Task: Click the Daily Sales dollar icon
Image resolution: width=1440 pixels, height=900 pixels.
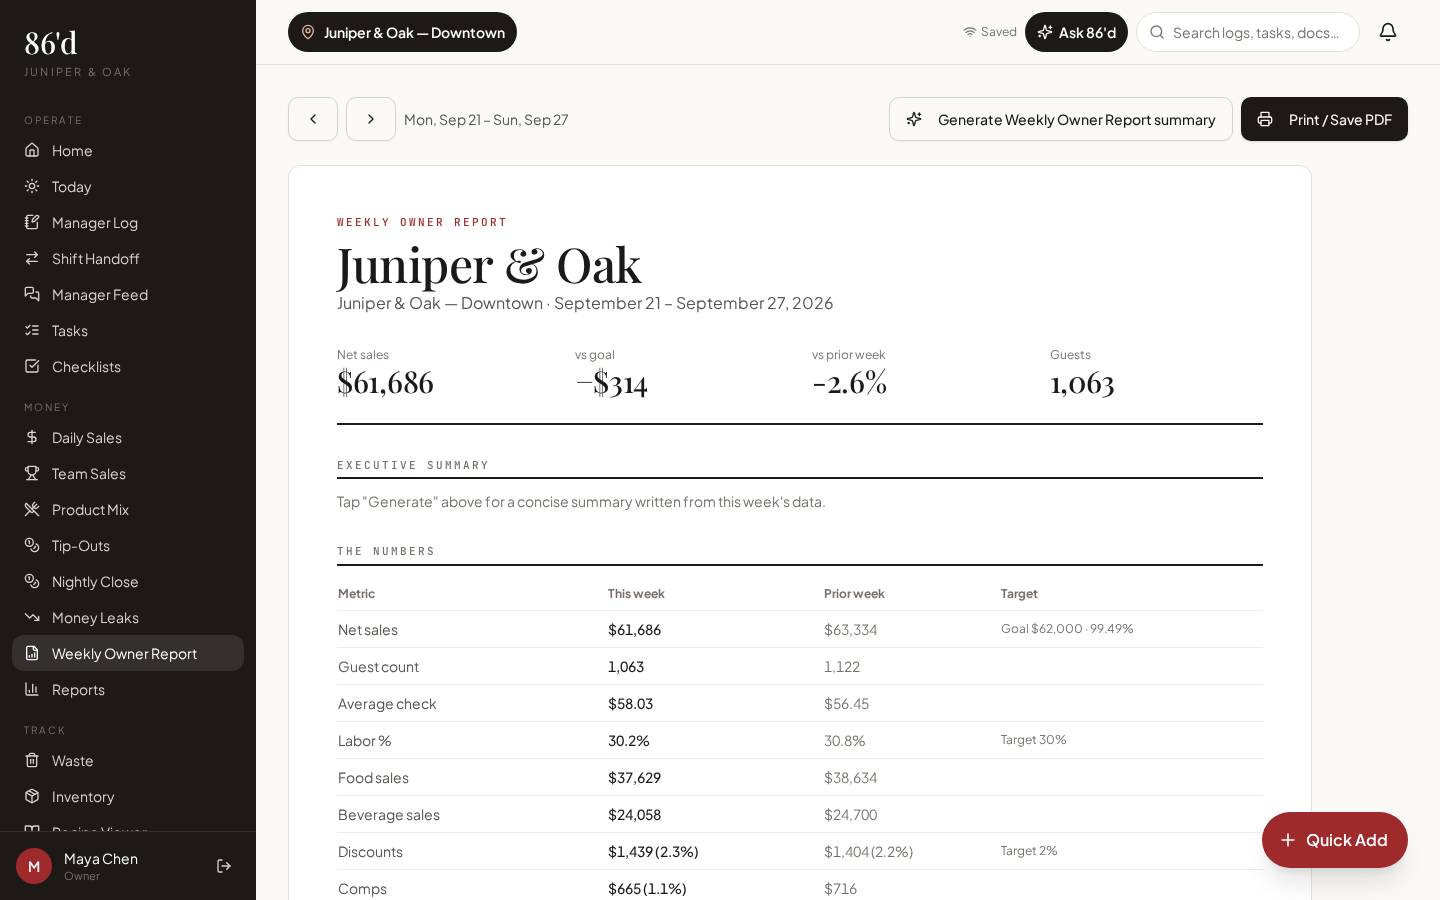Action: tap(32, 437)
